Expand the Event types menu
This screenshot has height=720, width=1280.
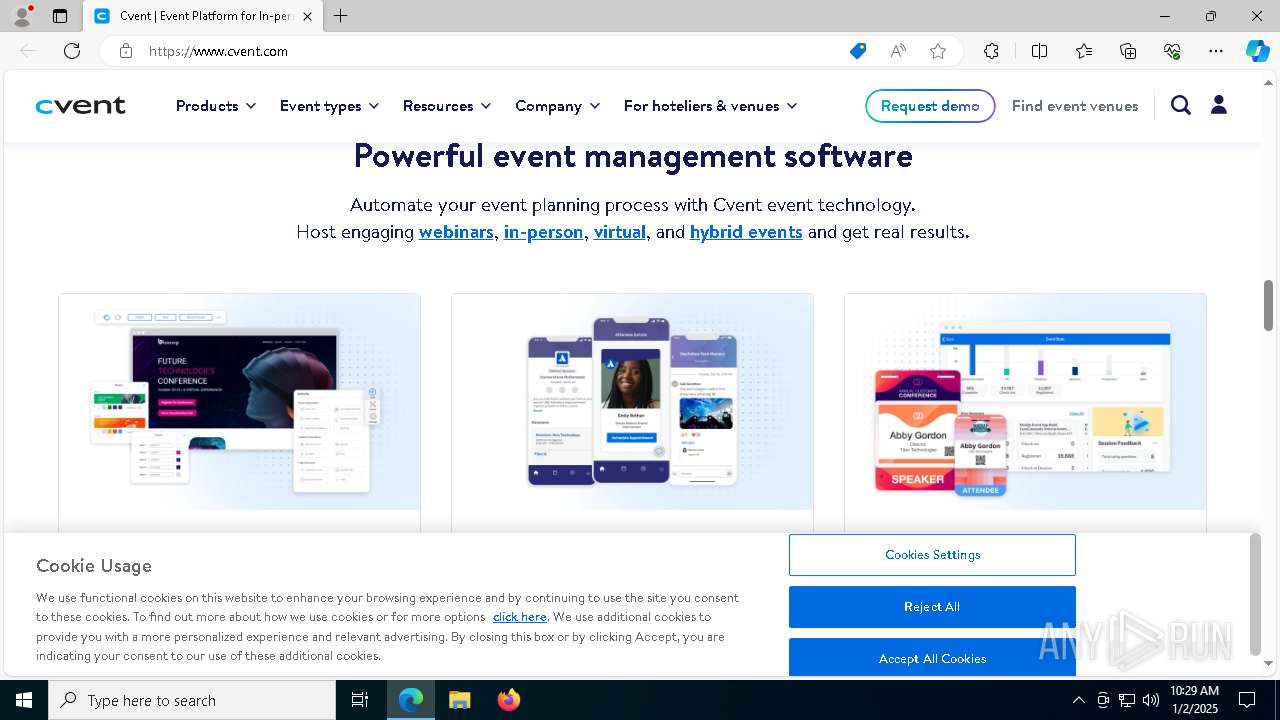point(329,106)
